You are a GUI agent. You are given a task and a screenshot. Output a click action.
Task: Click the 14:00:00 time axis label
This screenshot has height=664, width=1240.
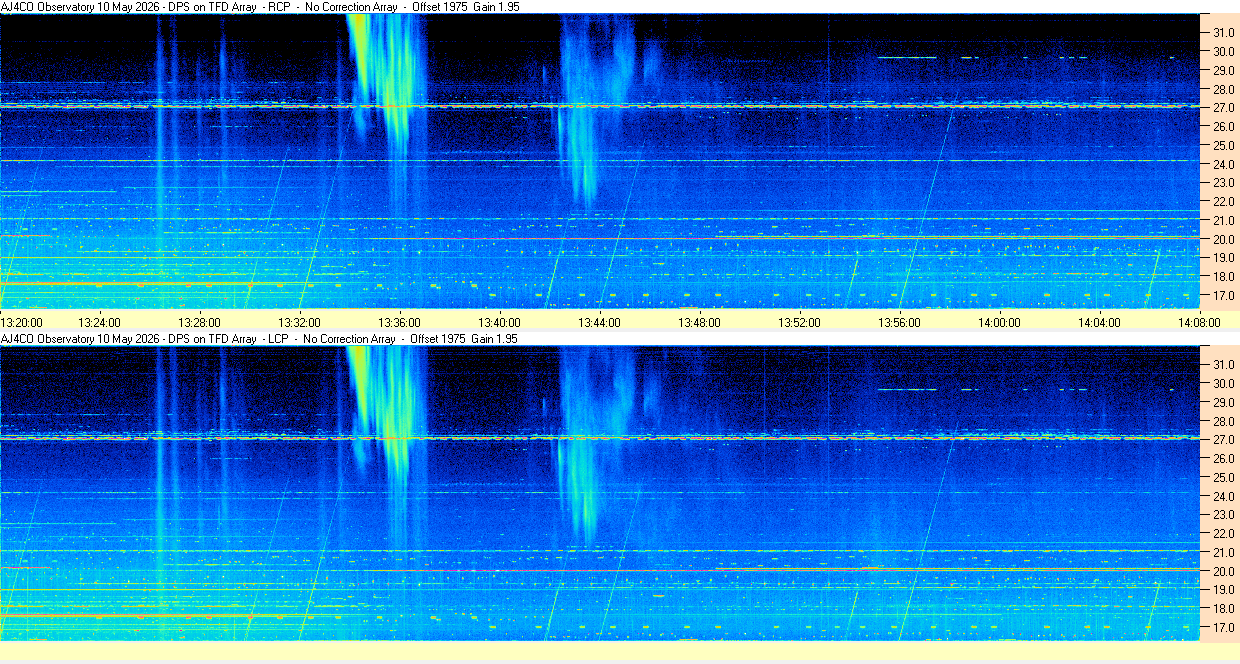pos(999,322)
